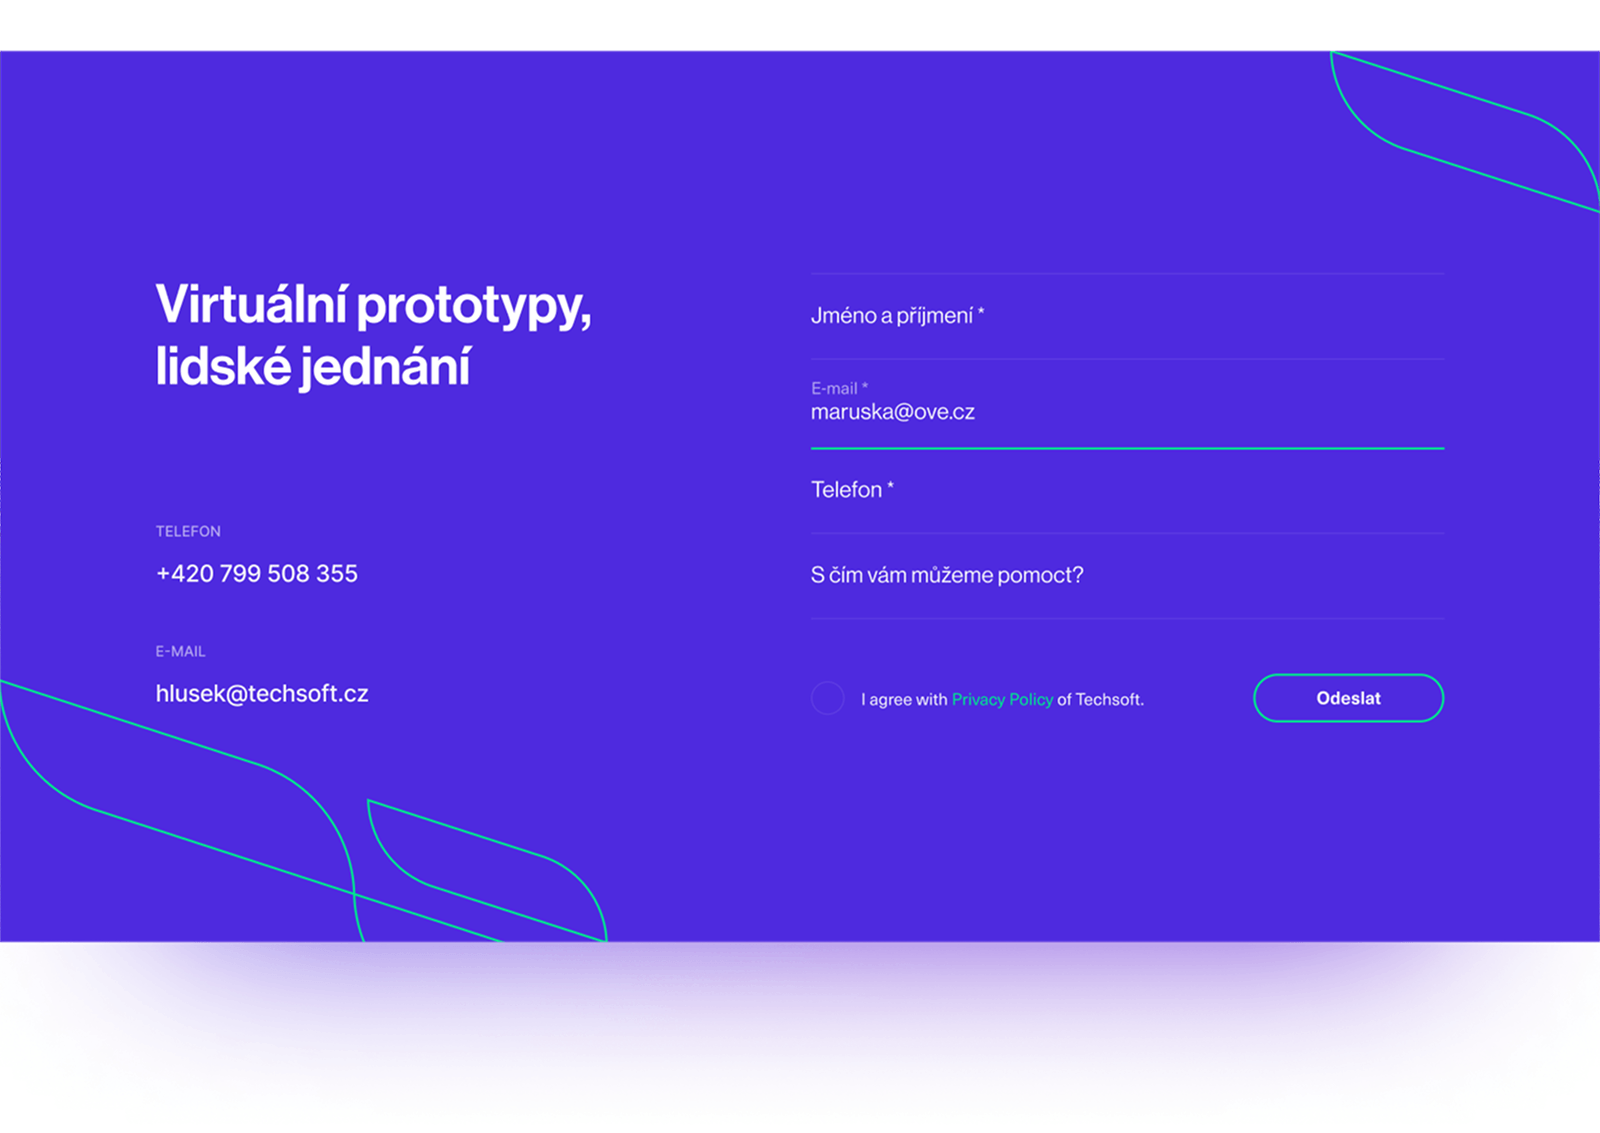Click the Odeslat submit button
Screen dimensions: 1600x1133
1347,698
